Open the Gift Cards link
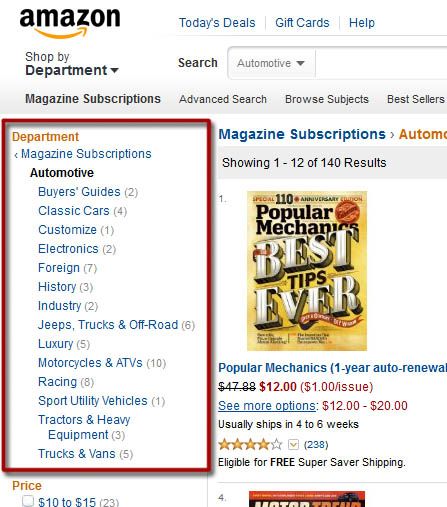Image resolution: width=447 pixels, height=507 pixels. point(302,23)
